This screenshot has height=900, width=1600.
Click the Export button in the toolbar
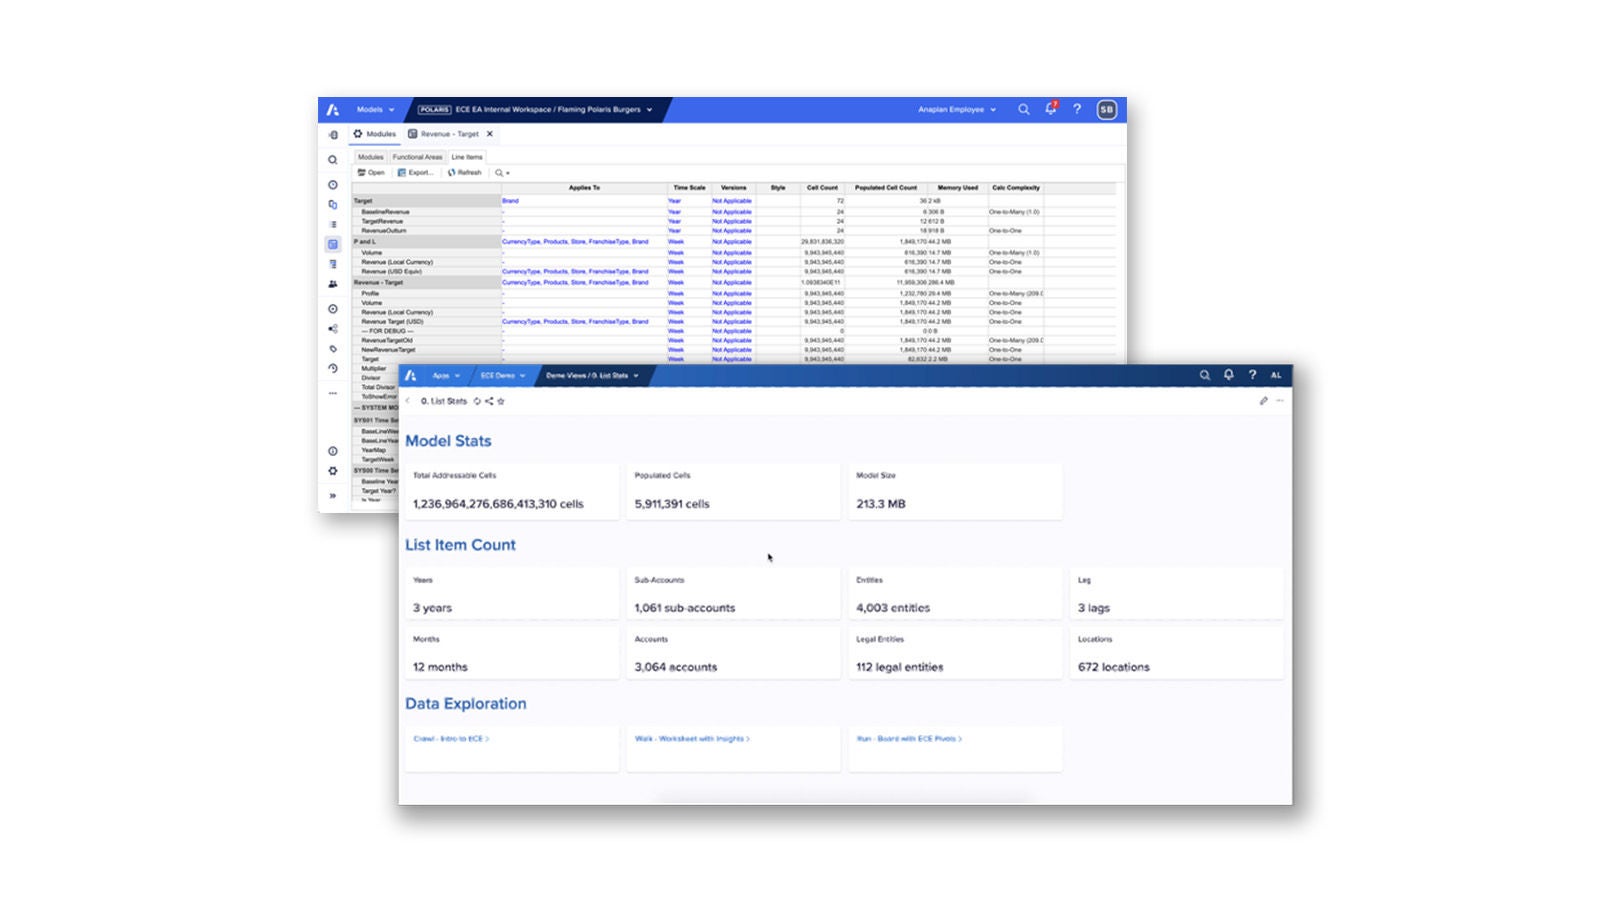click(x=415, y=172)
